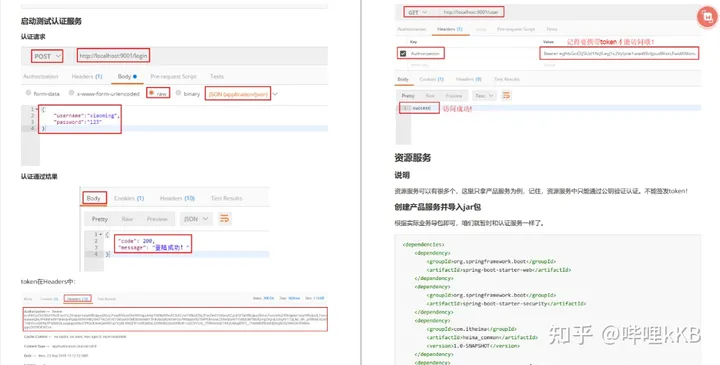Click the small Headers (10) tab in the token panel

[77, 298]
